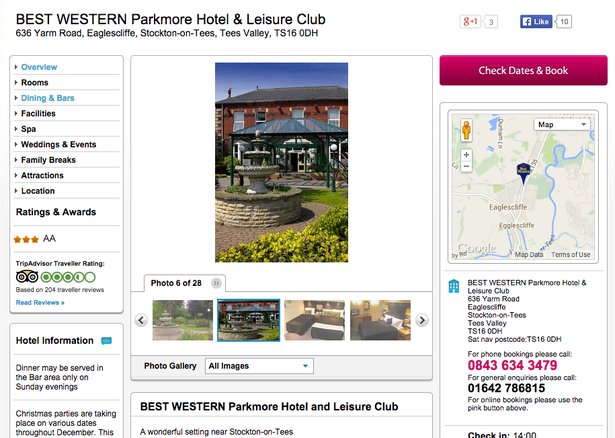Open the All Images photo gallery dropdown

pyautogui.click(x=259, y=366)
